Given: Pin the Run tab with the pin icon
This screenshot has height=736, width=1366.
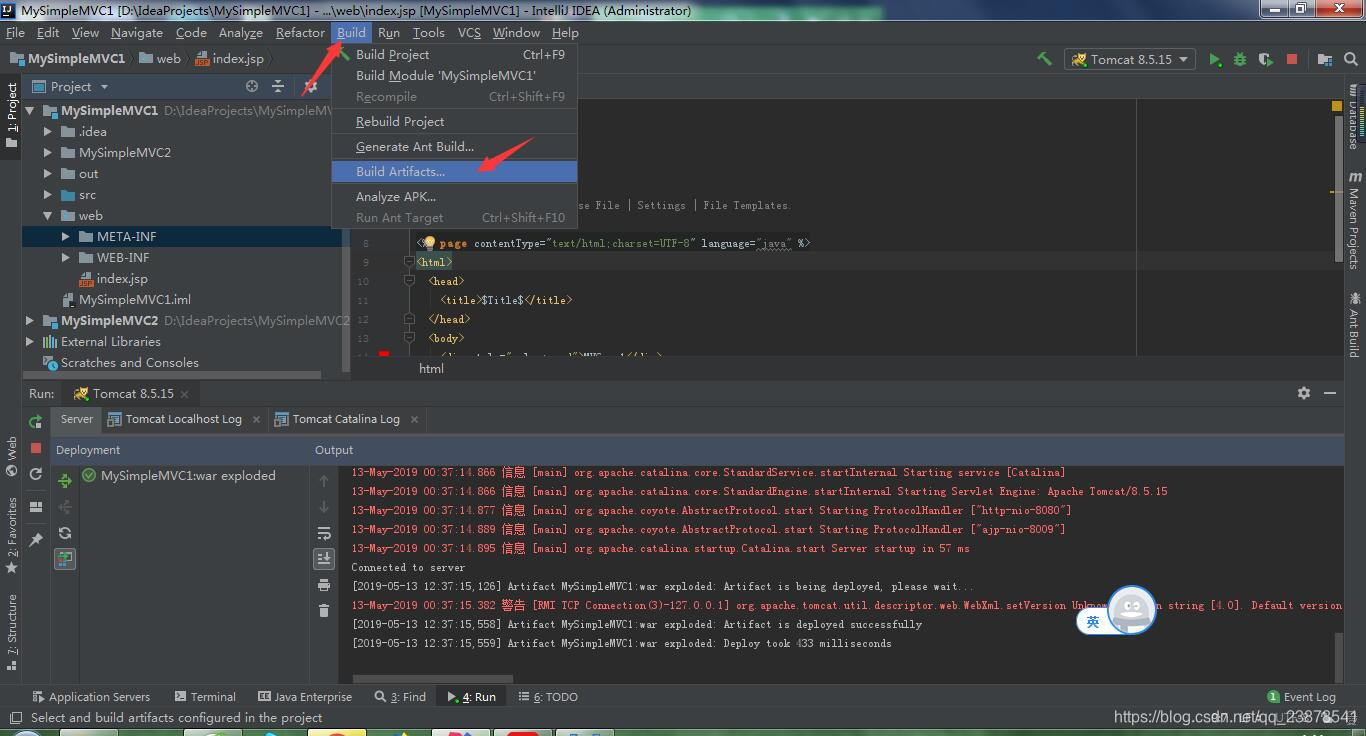Looking at the screenshot, I should pos(36,539).
